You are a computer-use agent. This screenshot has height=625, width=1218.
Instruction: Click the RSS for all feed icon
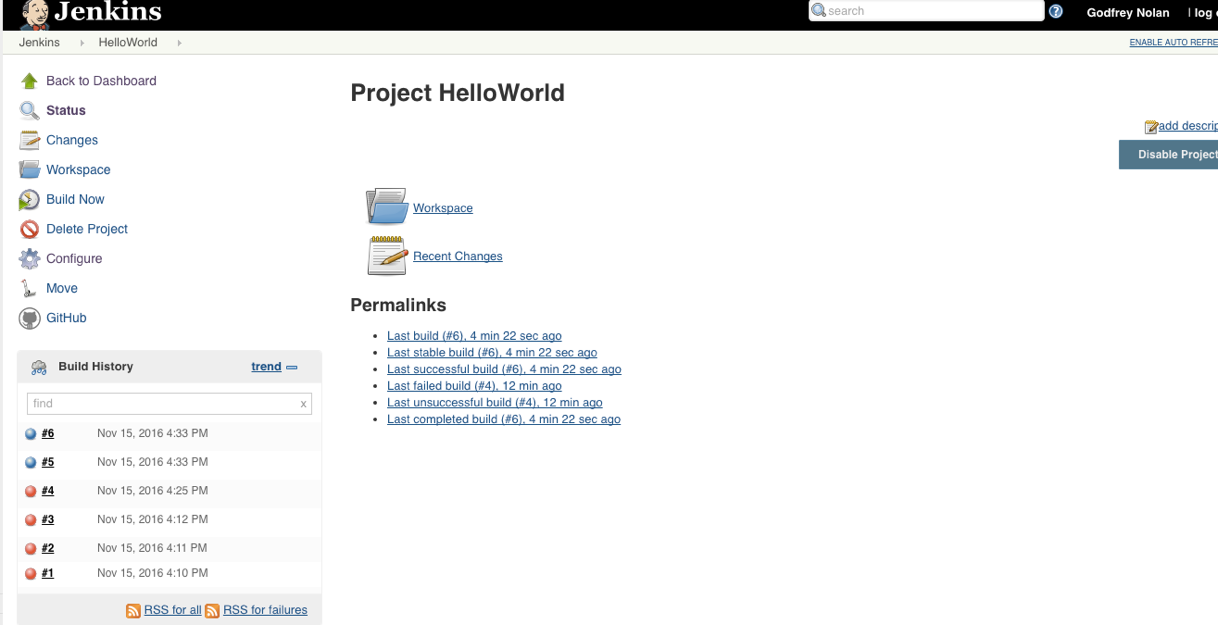click(x=133, y=610)
